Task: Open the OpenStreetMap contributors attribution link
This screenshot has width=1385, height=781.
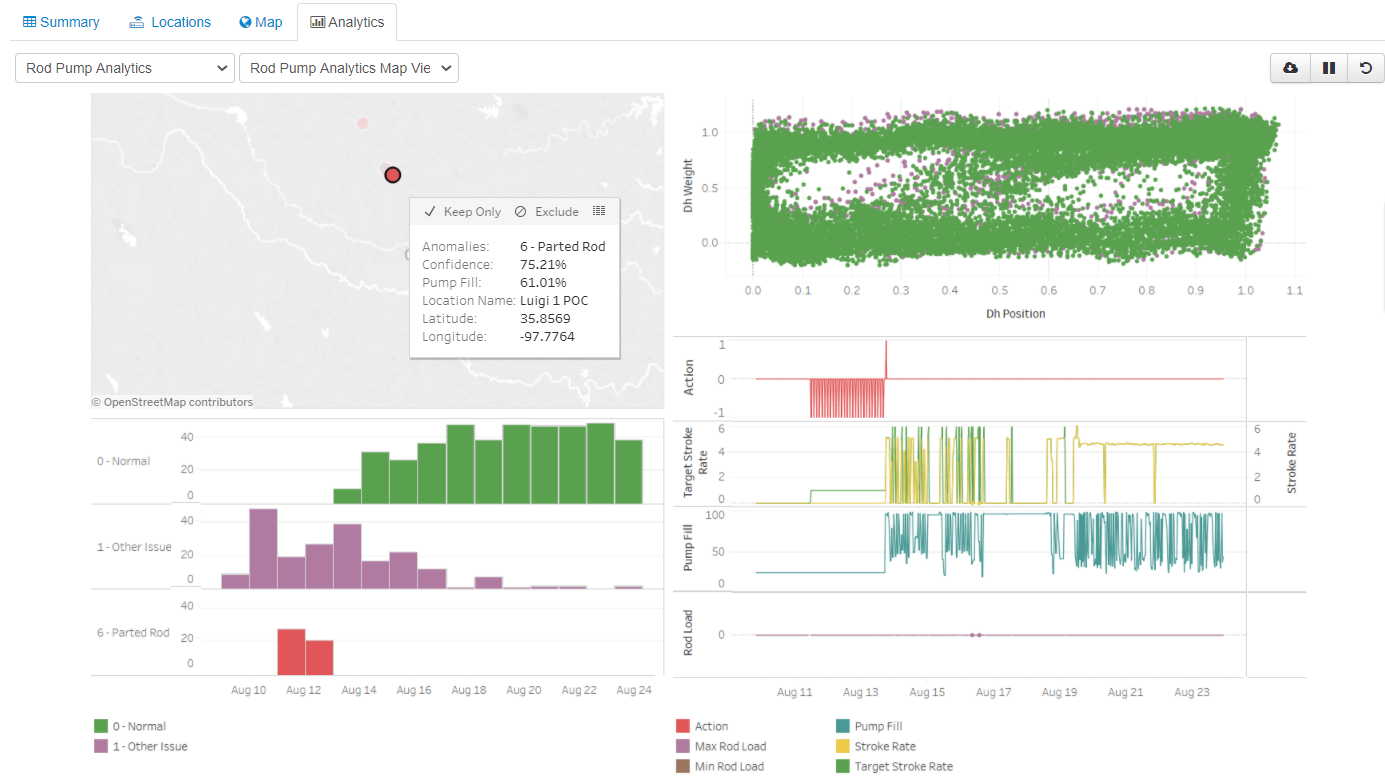Action: click(x=178, y=402)
